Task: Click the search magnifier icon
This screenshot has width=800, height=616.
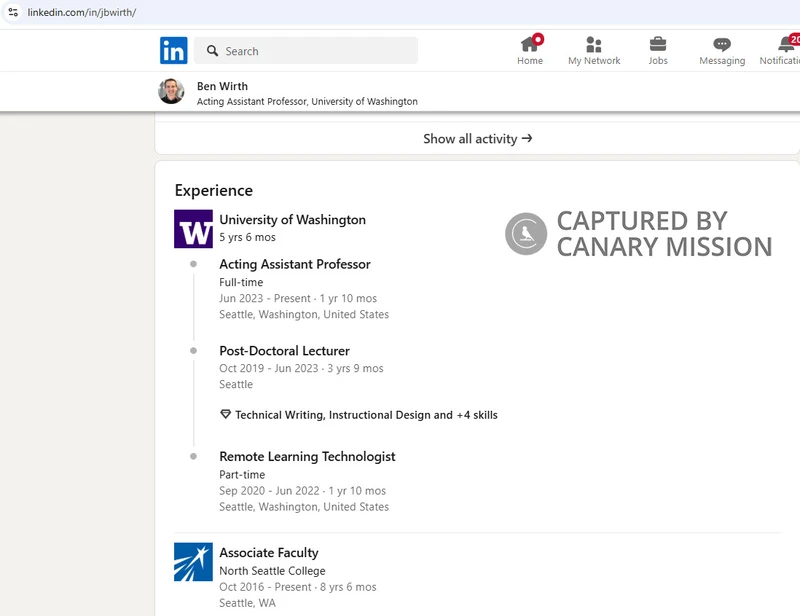Action: pos(212,51)
